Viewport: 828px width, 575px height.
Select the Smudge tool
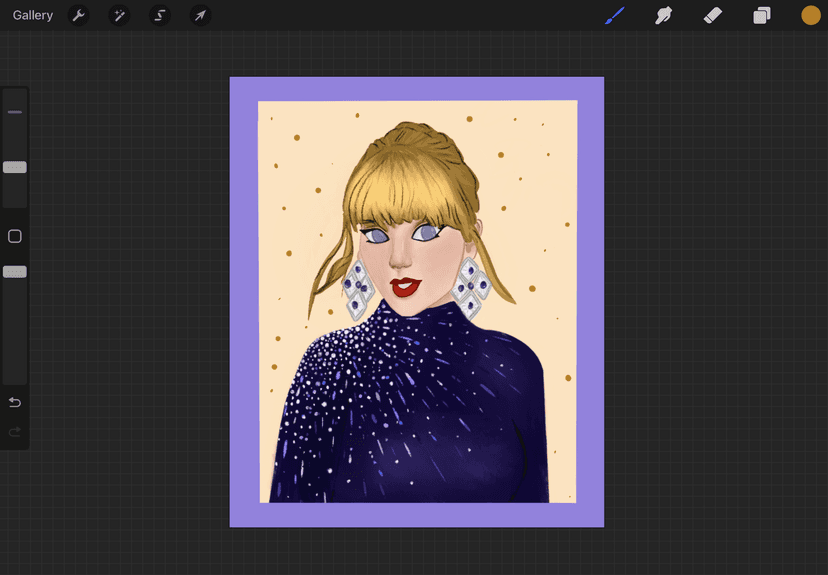tap(663, 15)
